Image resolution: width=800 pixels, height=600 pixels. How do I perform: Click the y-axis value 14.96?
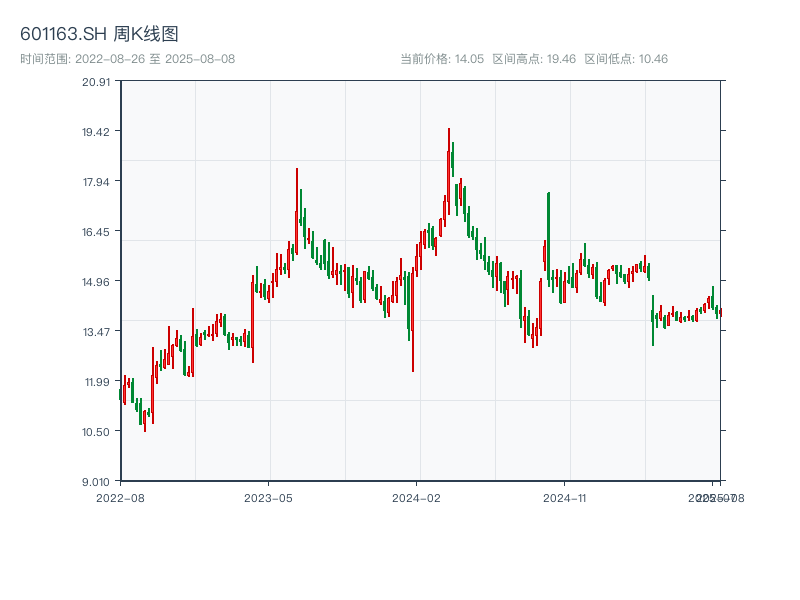click(x=96, y=282)
